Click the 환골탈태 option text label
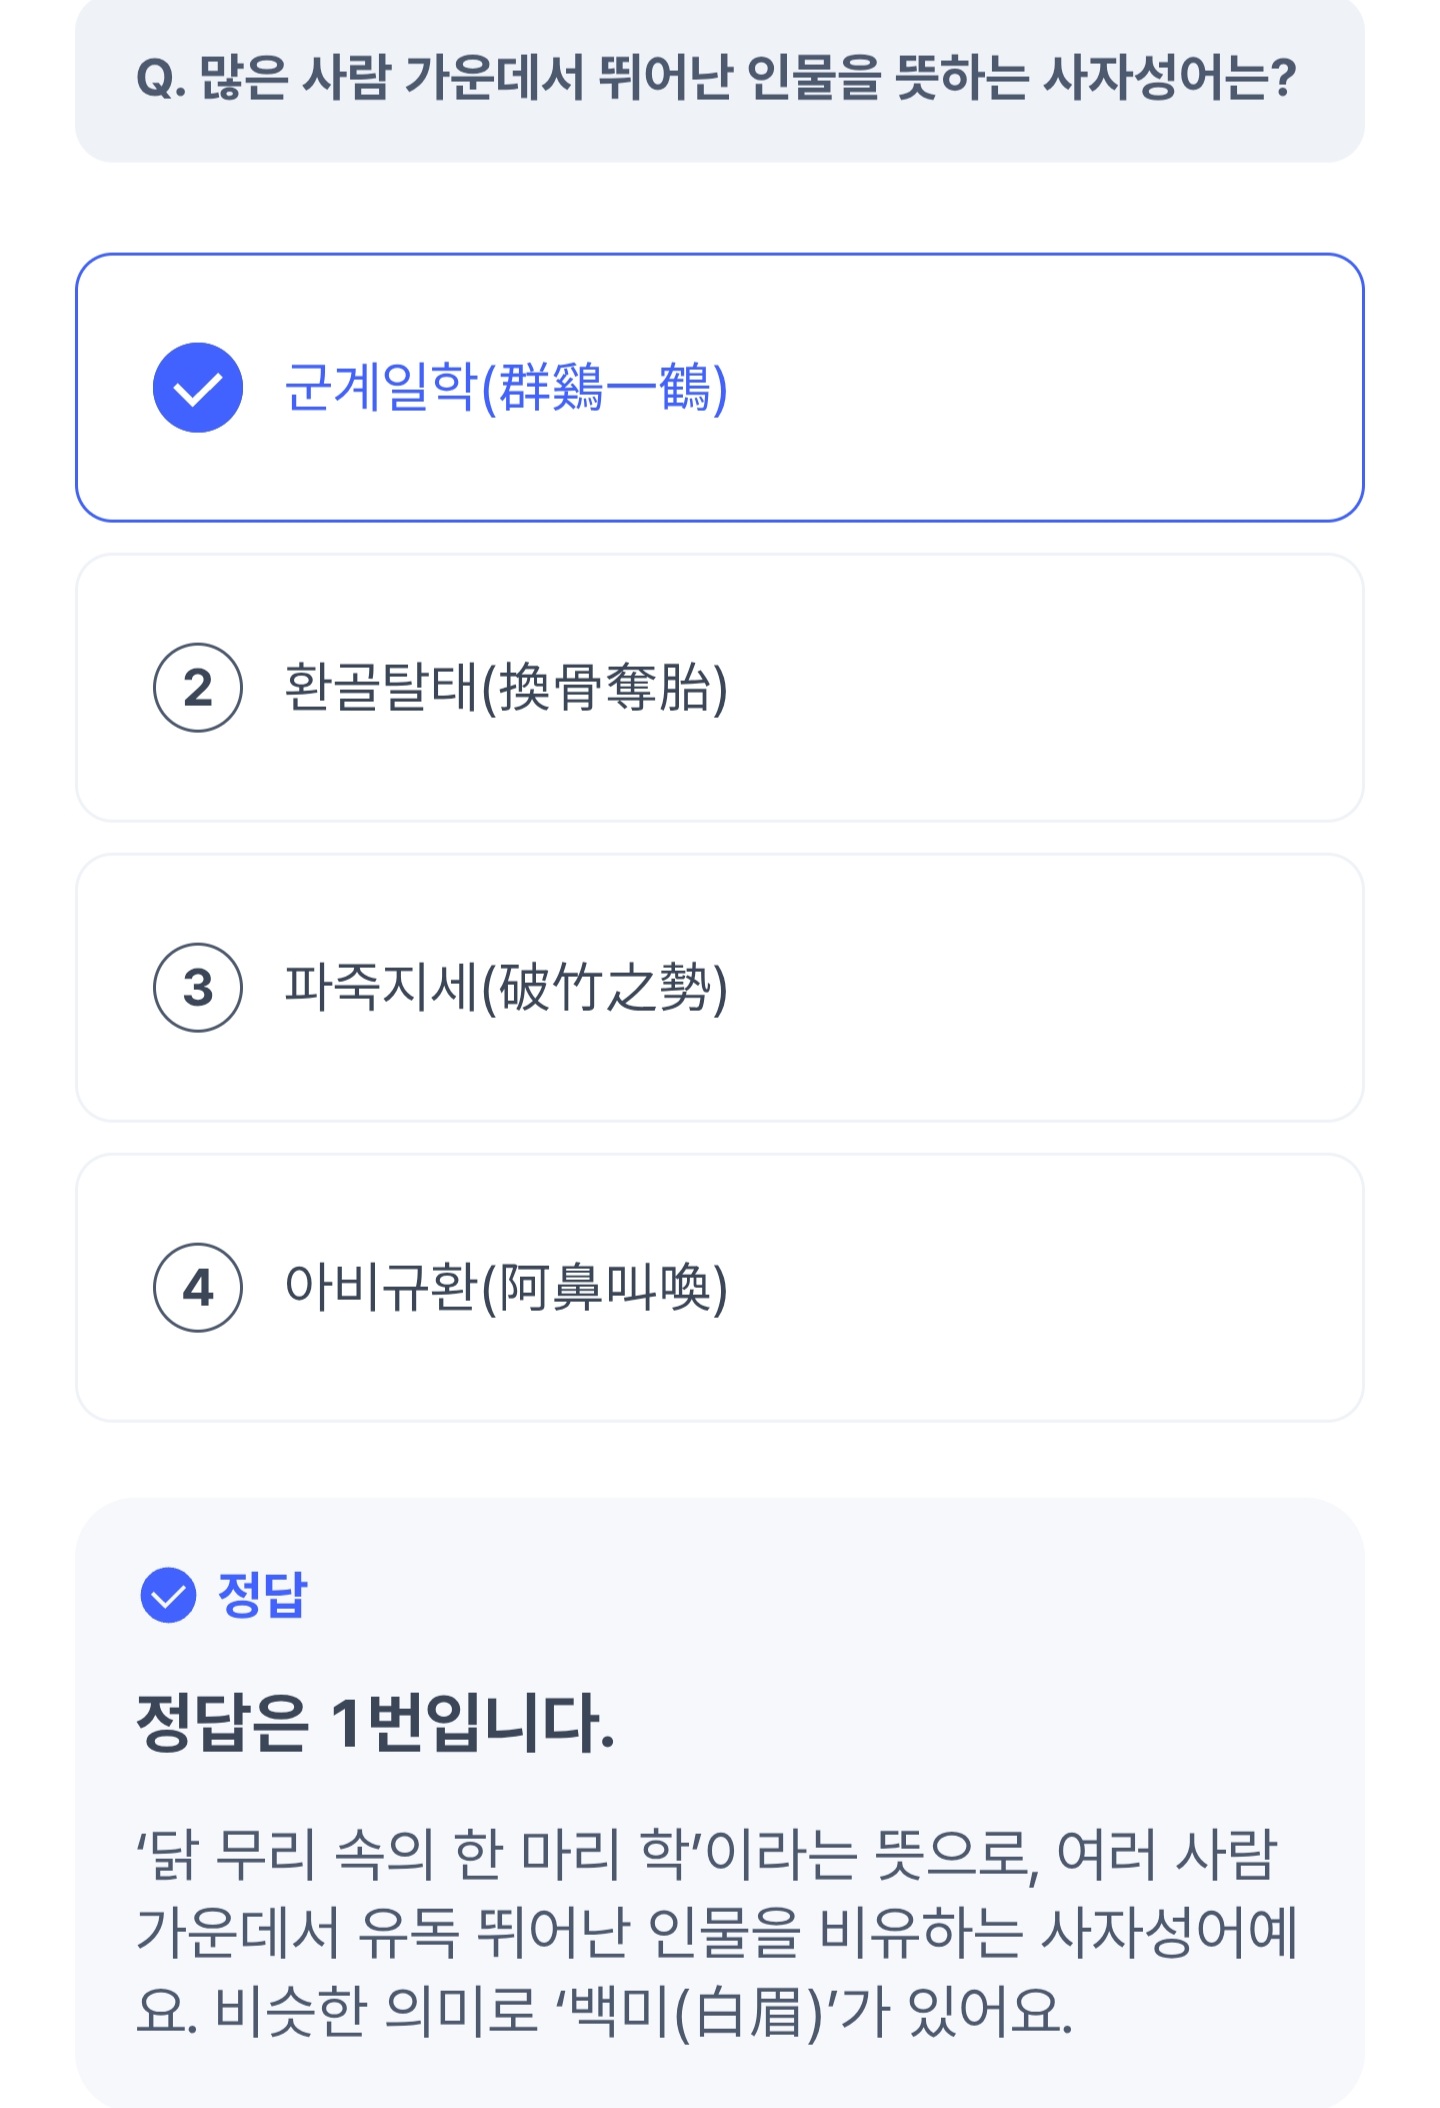Viewport: 1440px width, 2108px height. point(506,688)
